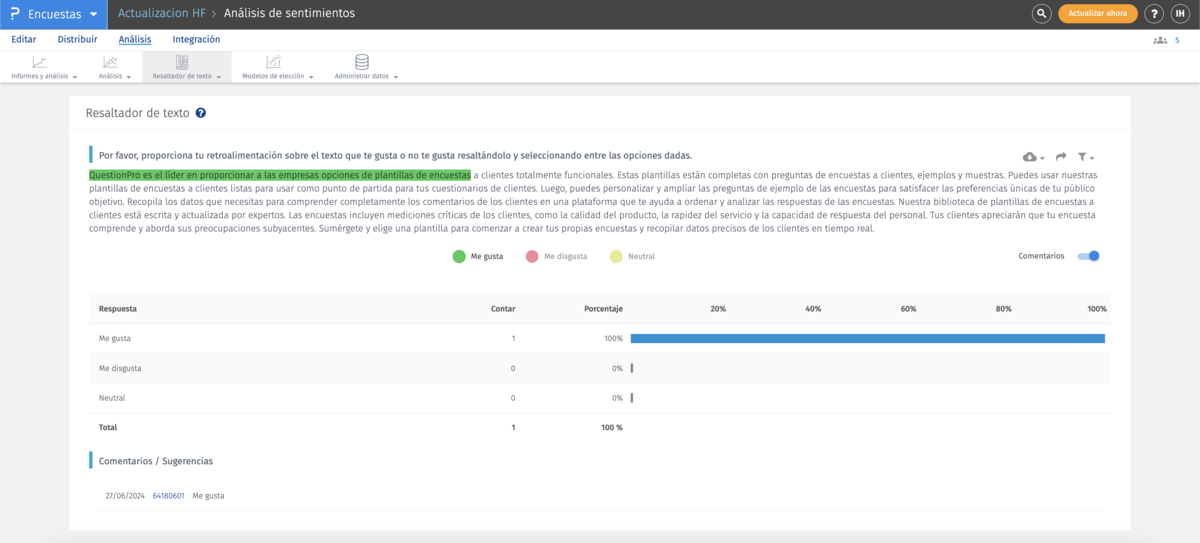Open the Integración tab
Screen dimensions: 1200x543
click(x=196, y=40)
